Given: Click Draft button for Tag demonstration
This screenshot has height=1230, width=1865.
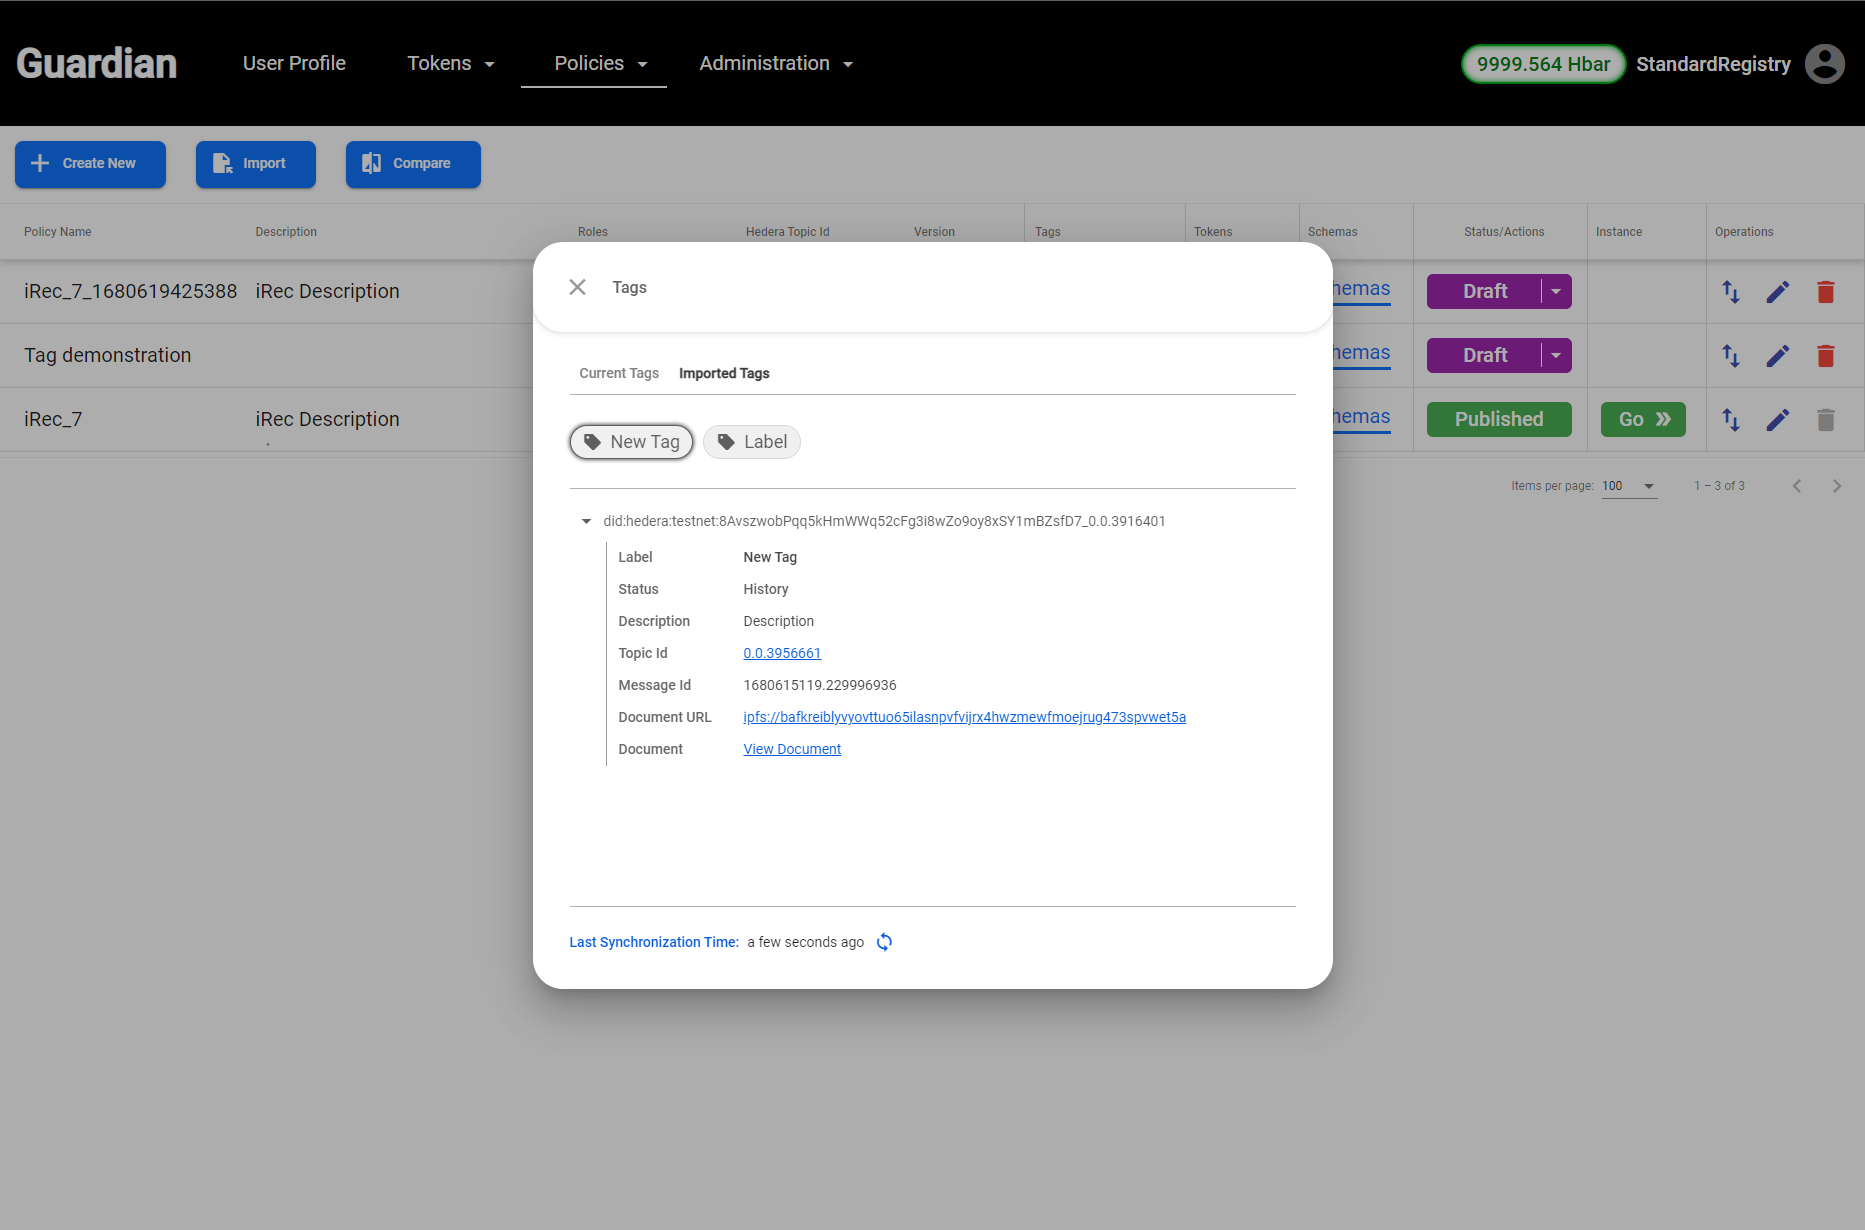Looking at the screenshot, I should point(1485,356).
